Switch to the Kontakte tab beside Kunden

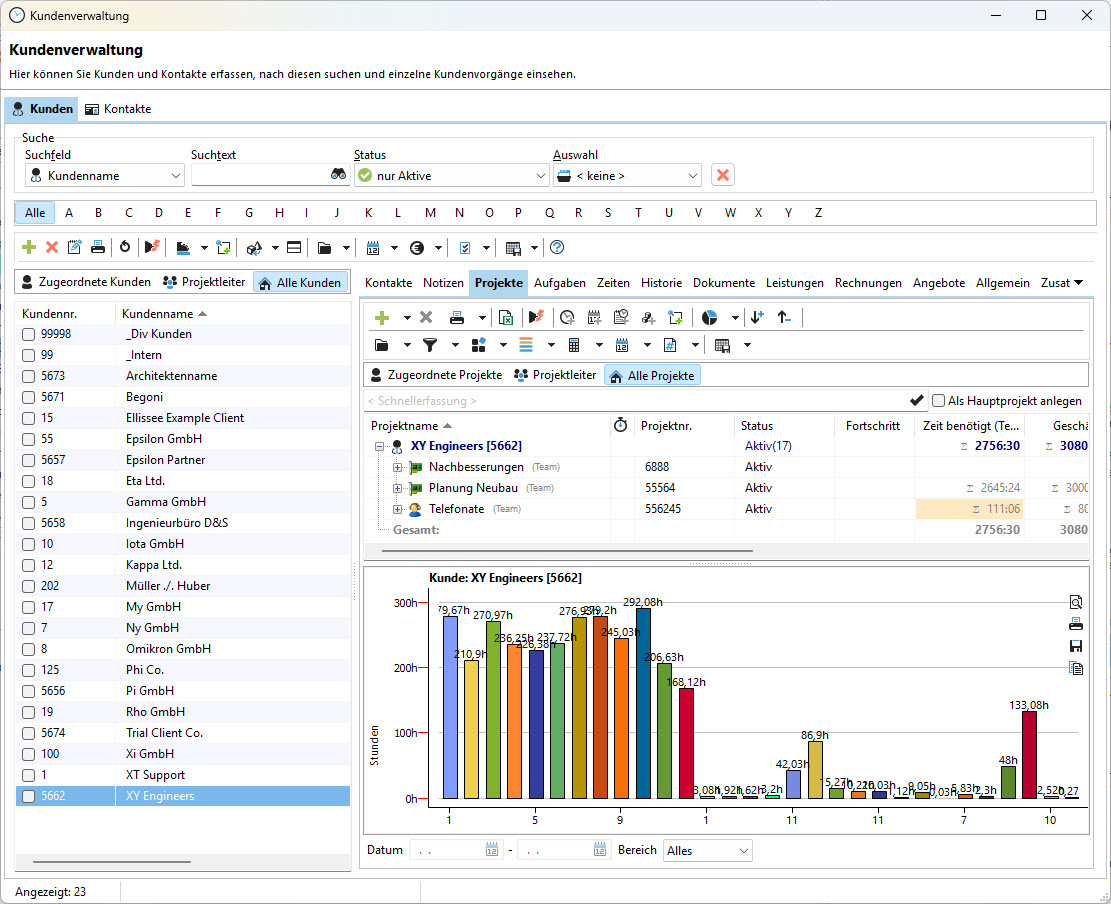pyautogui.click(x=118, y=109)
